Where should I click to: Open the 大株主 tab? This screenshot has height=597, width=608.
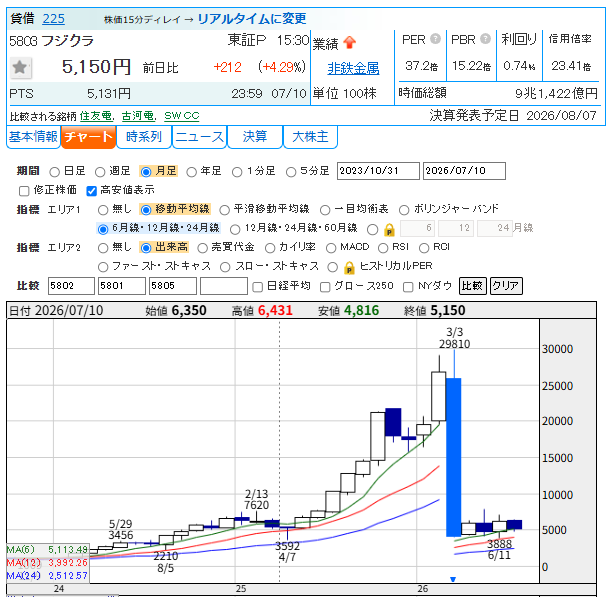click(310, 137)
